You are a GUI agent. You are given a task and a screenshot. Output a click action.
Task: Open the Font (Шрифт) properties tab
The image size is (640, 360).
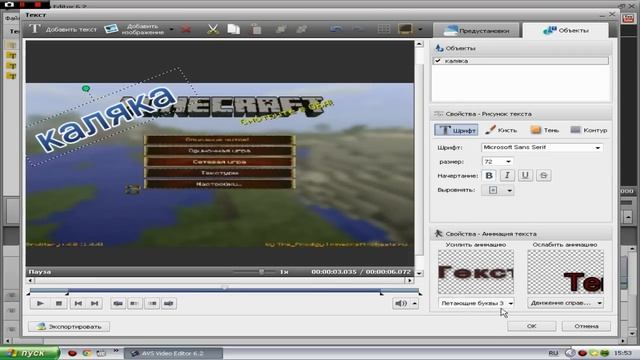(456, 130)
